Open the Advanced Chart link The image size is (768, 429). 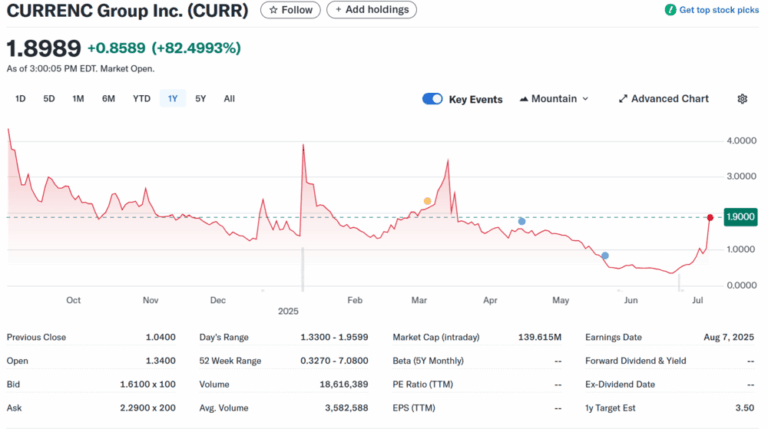click(663, 99)
